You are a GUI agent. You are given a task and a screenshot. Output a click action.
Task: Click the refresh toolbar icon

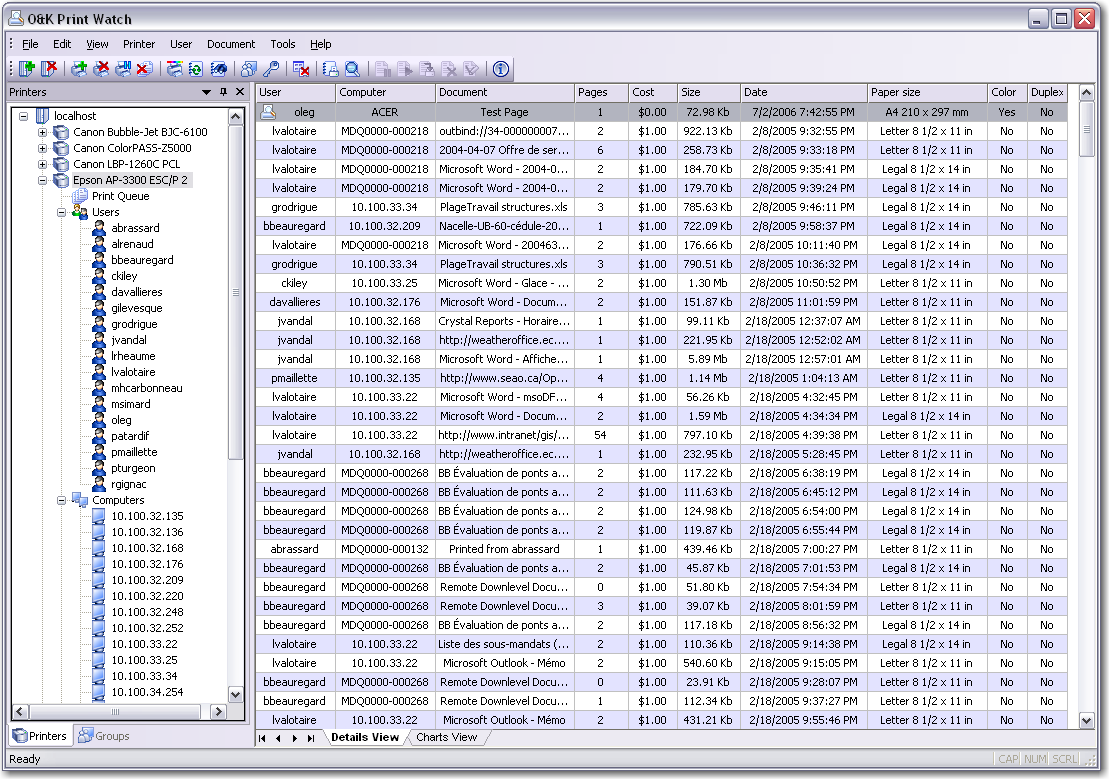(196, 69)
